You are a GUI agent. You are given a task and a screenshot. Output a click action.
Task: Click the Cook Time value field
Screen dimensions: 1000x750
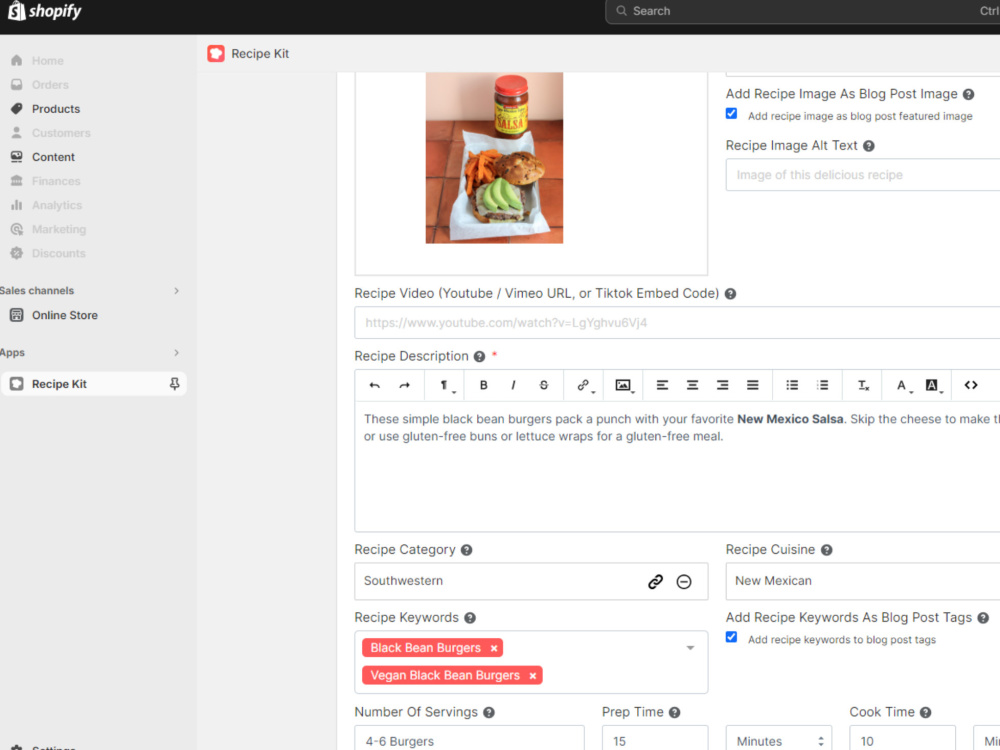click(902, 739)
